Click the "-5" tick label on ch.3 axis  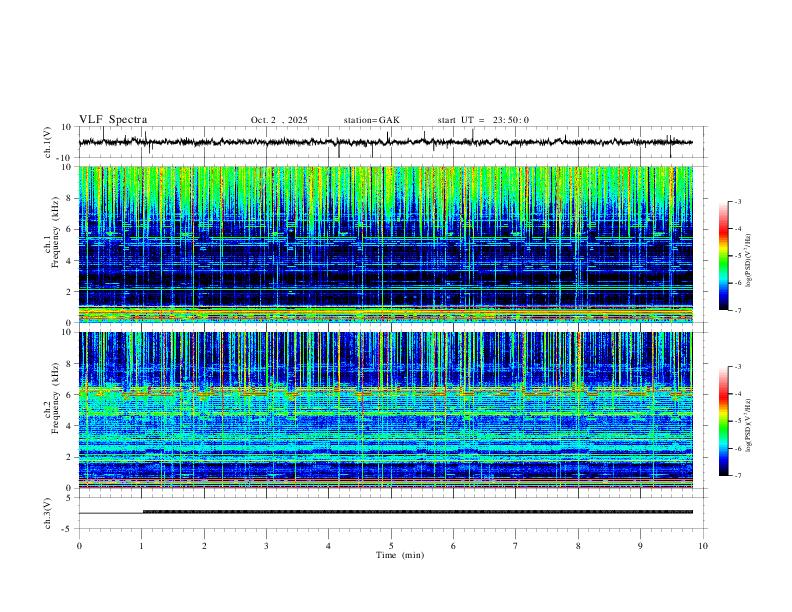coord(67,529)
